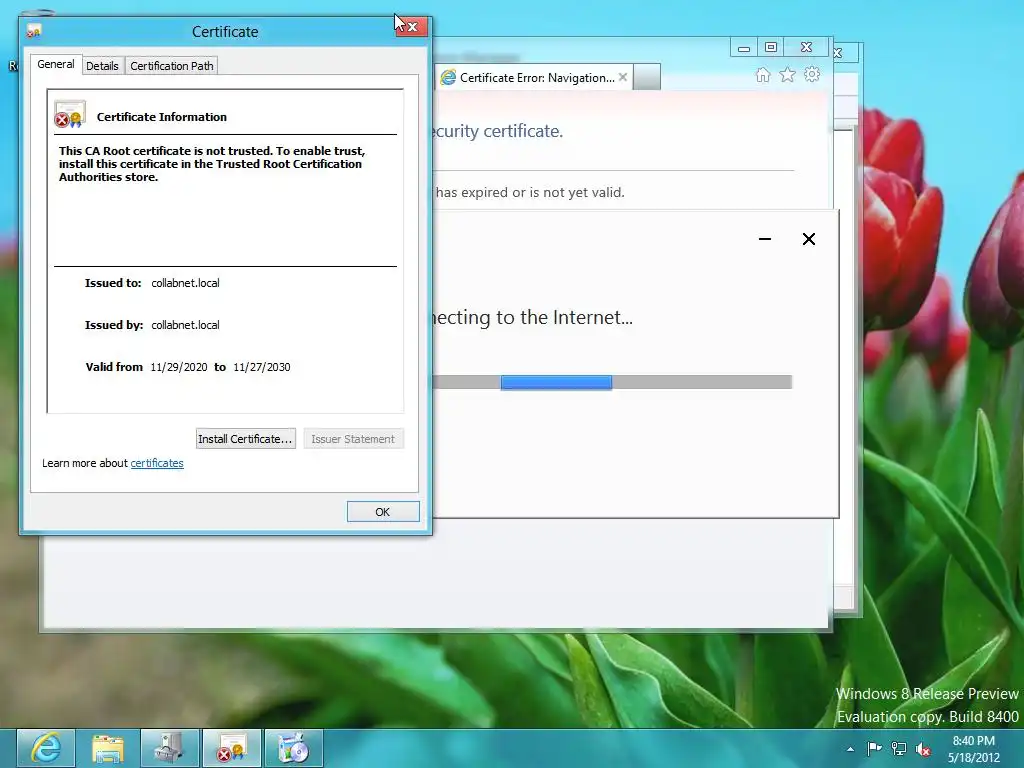1024x768 pixels.
Task: Click the expiry date 11/27/2030
Action: [262, 367]
